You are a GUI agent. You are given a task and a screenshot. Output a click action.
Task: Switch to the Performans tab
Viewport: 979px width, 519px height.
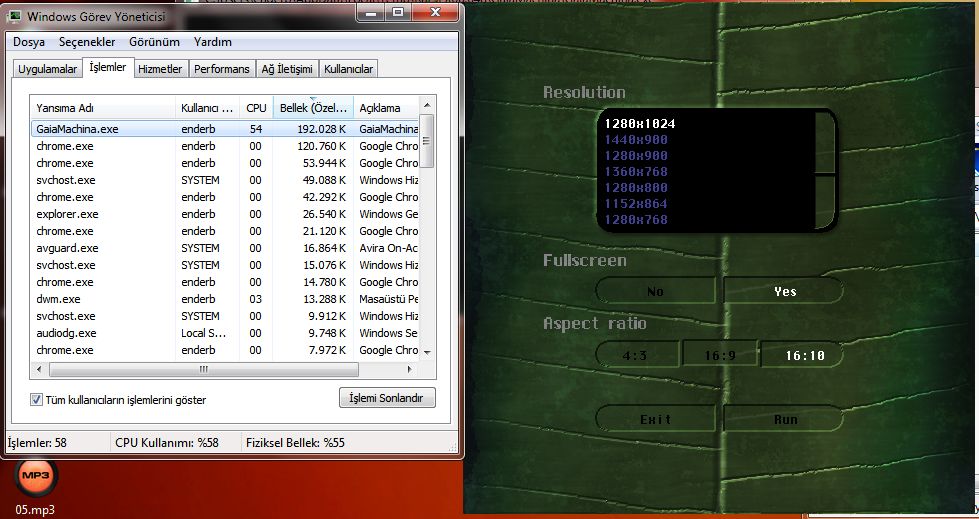pyautogui.click(x=222, y=69)
